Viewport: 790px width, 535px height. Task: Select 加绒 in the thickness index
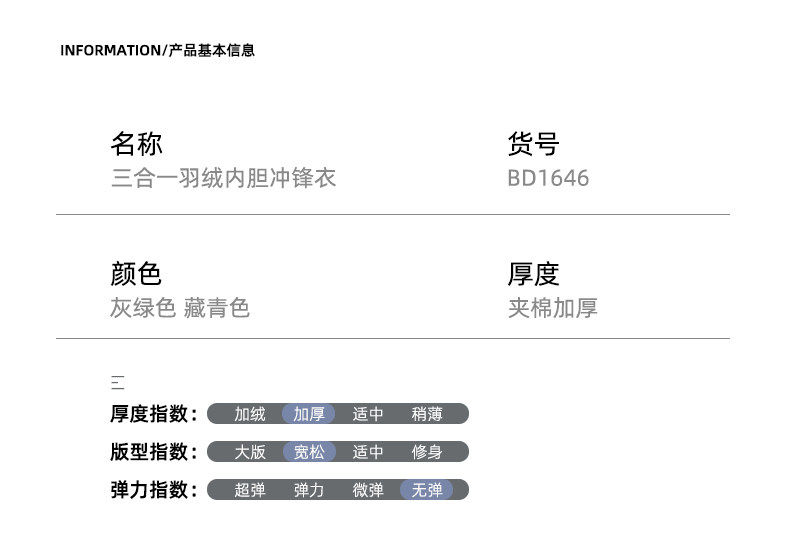tap(250, 414)
